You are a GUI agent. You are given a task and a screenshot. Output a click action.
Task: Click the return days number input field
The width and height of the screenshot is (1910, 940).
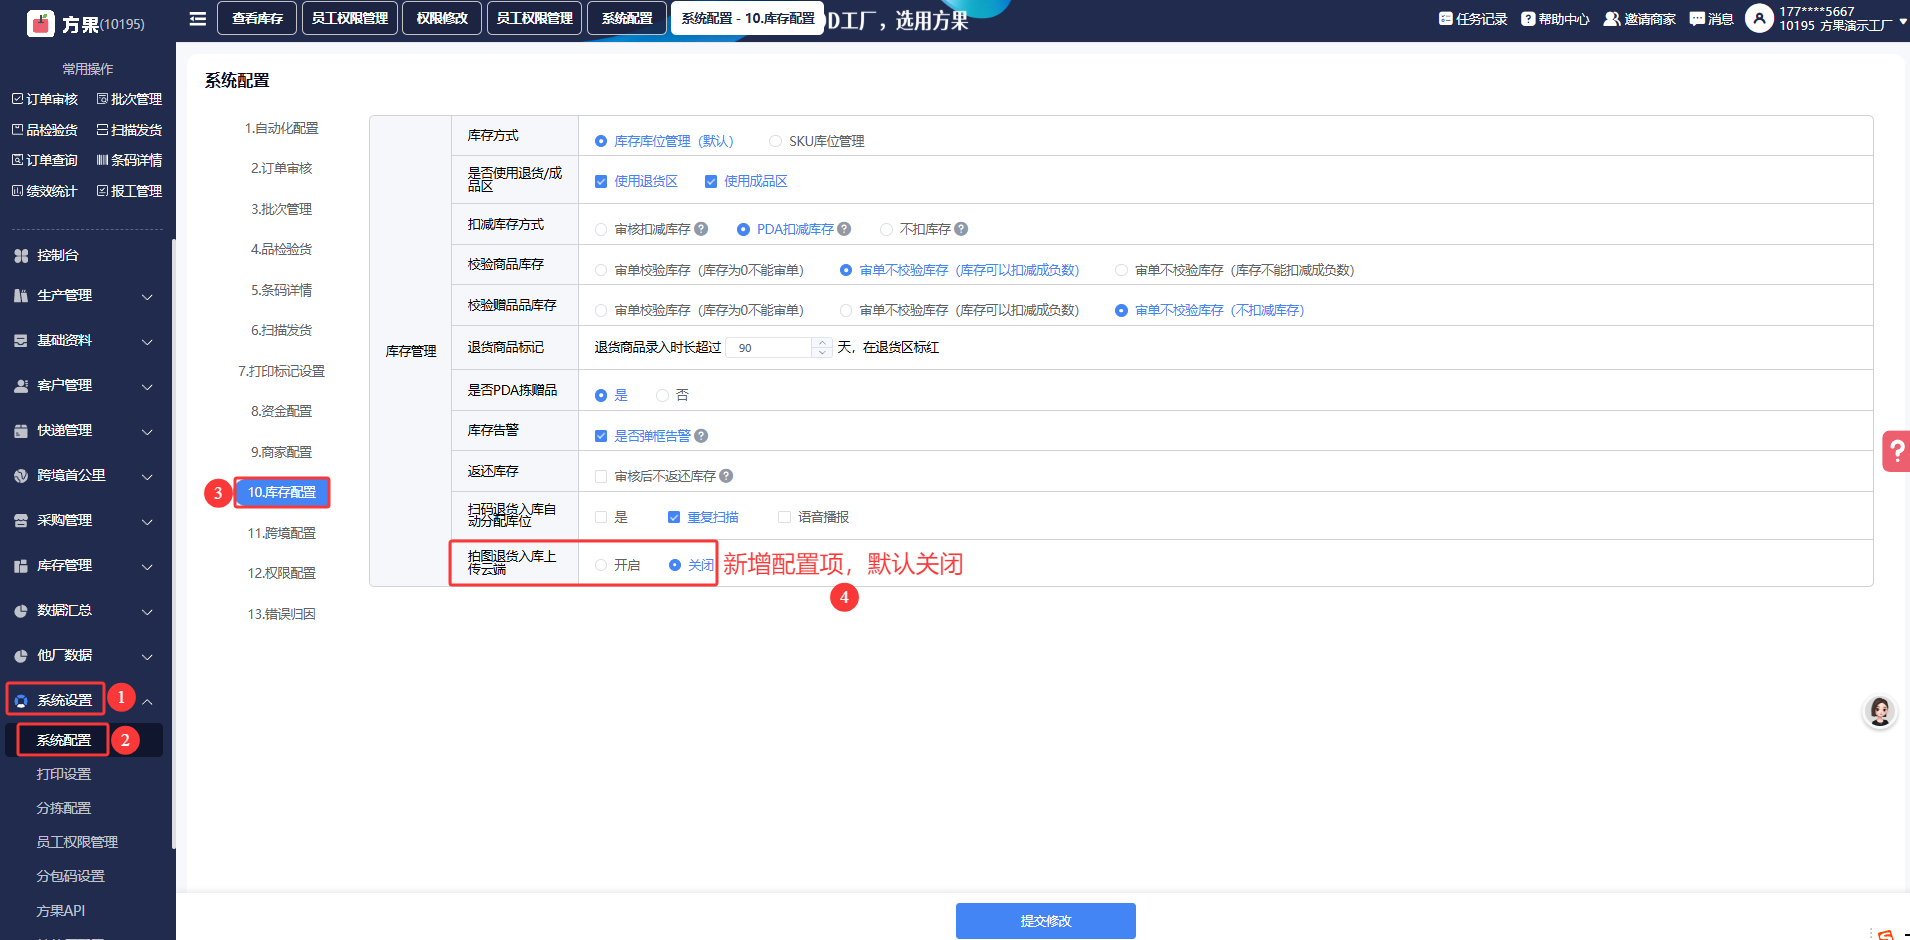coord(770,348)
